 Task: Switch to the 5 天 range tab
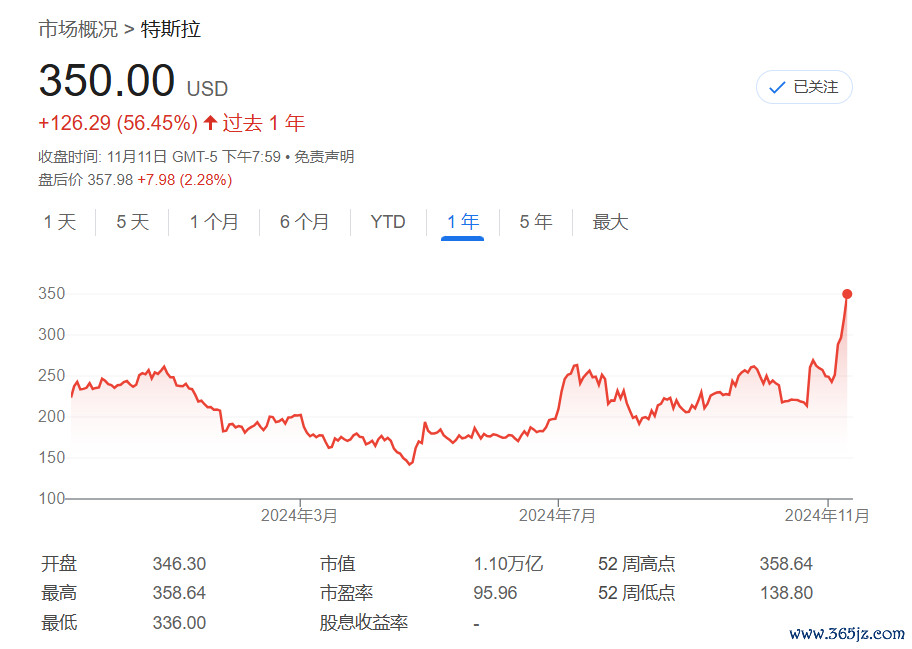(x=133, y=222)
